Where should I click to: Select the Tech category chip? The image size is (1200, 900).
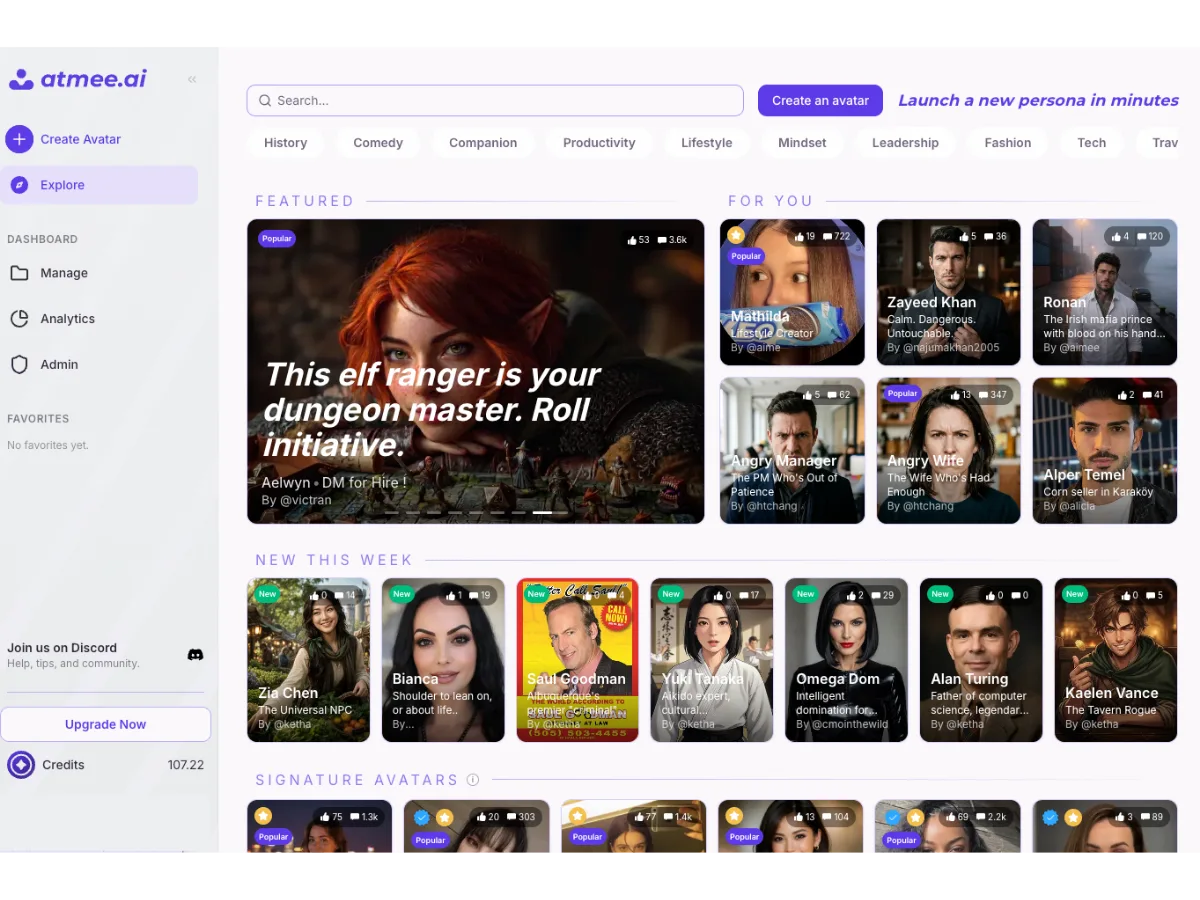[x=1091, y=143]
